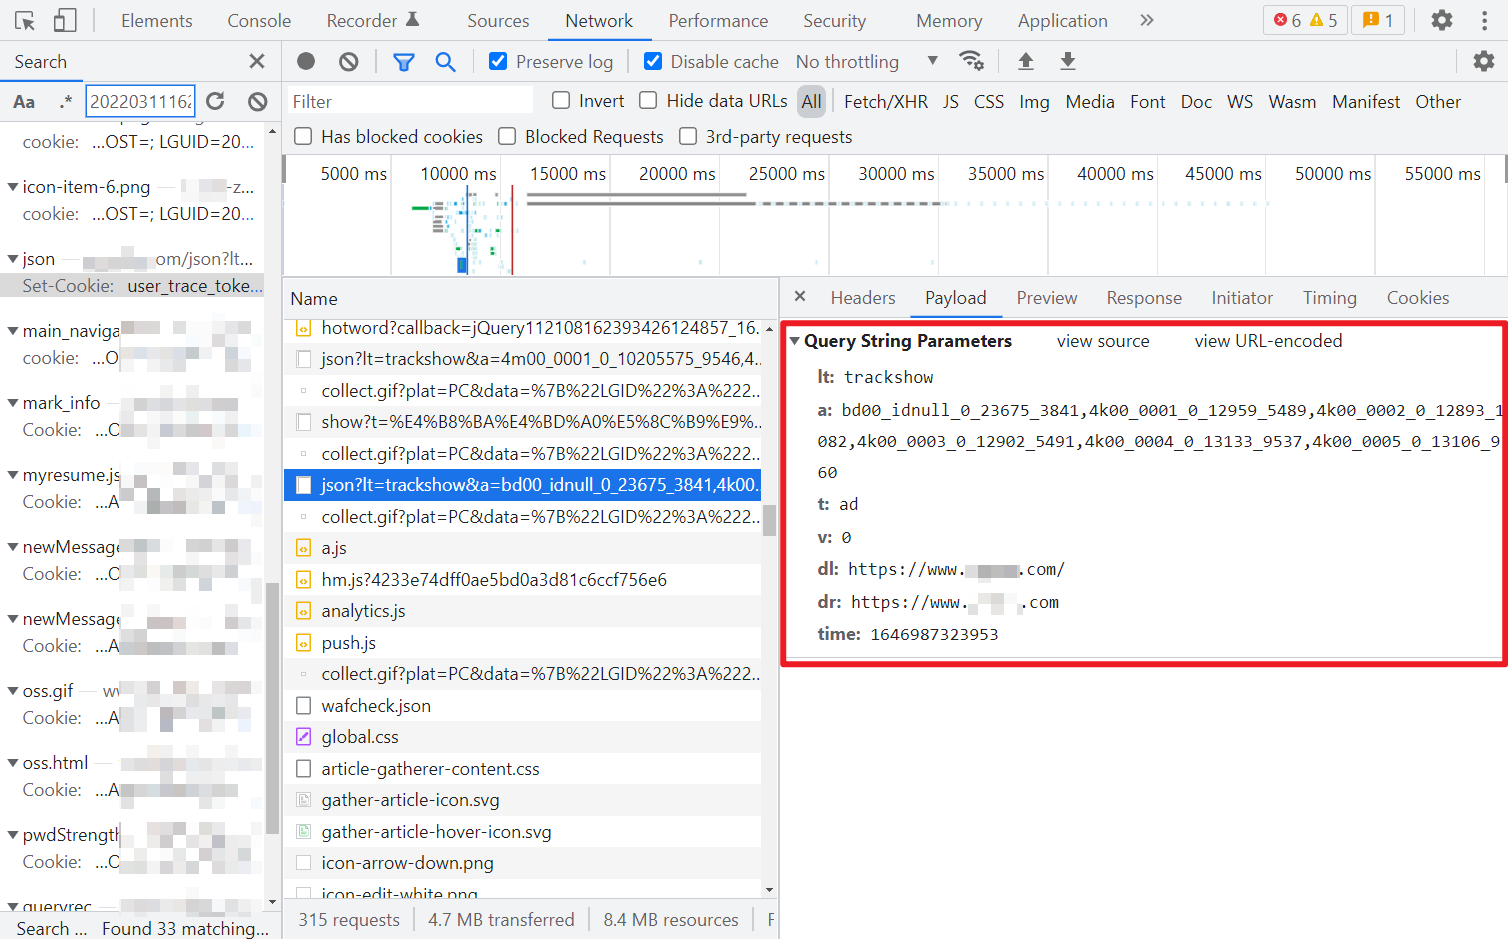
Task: Refresh the search results
Action: 215,101
